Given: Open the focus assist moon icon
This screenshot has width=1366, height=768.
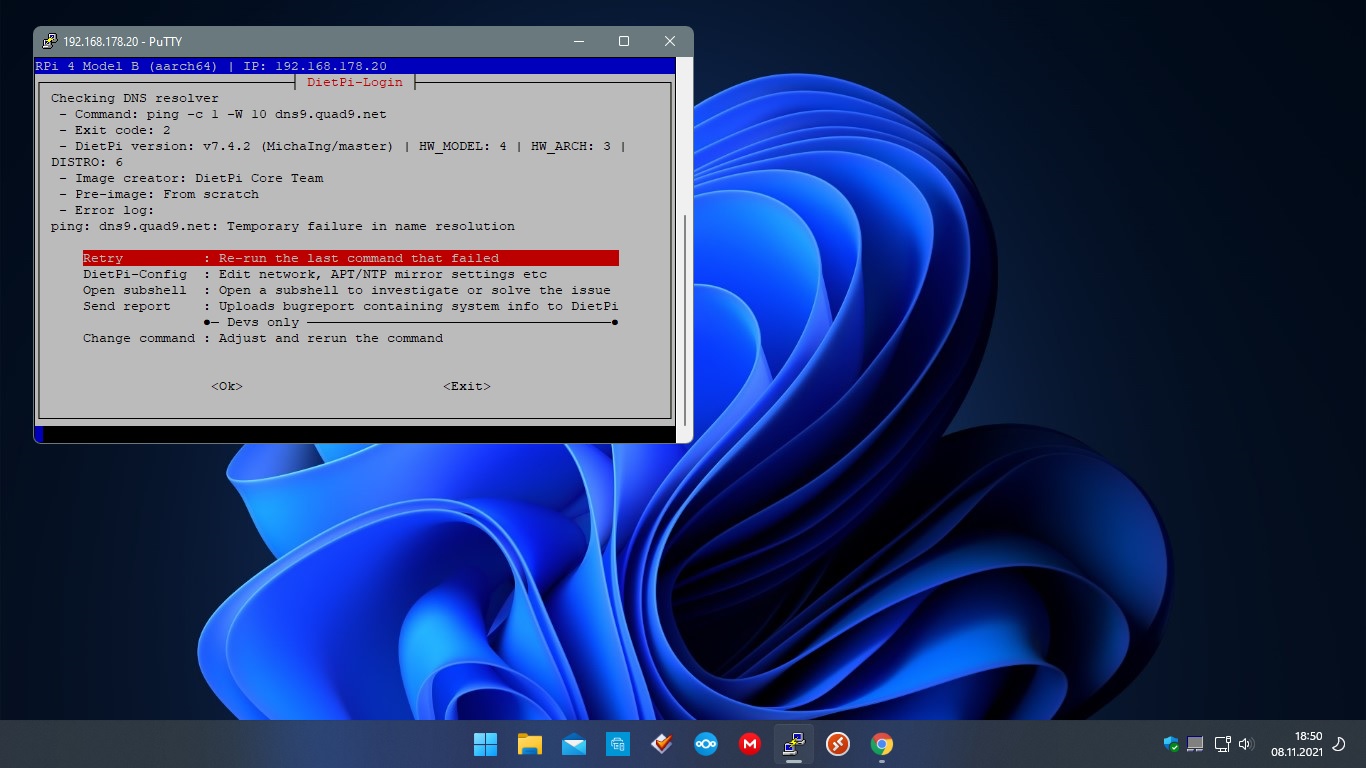Looking at the screenshot, I should click(x=1340, y=744).
